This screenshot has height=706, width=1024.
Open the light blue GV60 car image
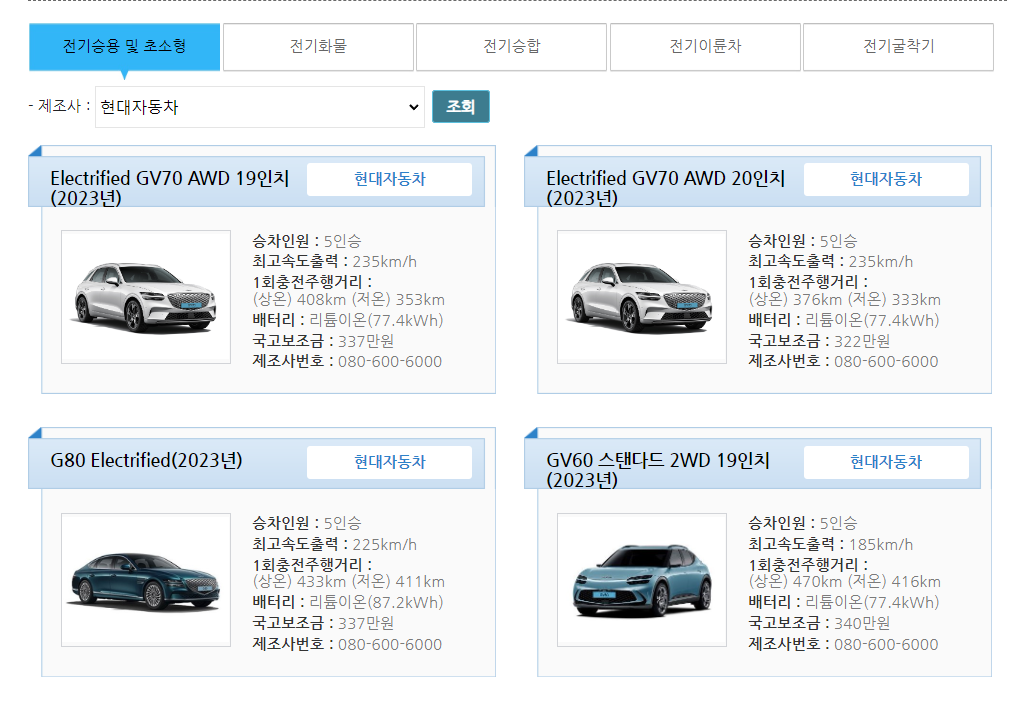[642, 580]
